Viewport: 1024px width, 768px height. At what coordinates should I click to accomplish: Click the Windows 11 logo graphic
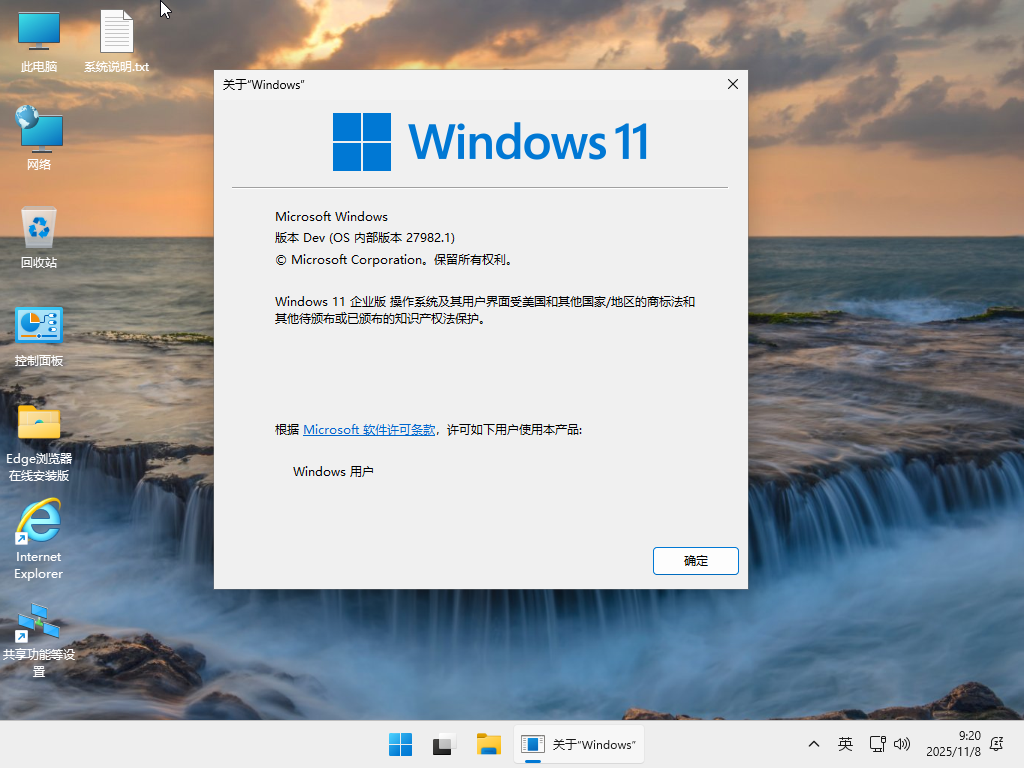point(490,142)
